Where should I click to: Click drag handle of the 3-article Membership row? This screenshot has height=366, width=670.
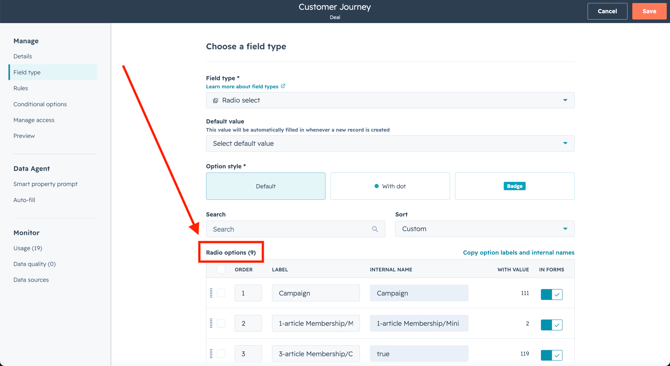coord(211,354)
